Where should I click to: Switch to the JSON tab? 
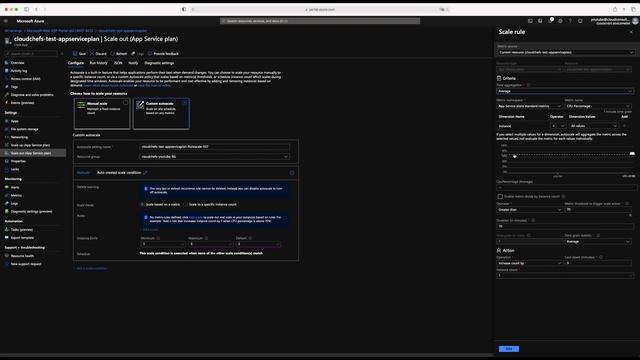click(118, 63)
